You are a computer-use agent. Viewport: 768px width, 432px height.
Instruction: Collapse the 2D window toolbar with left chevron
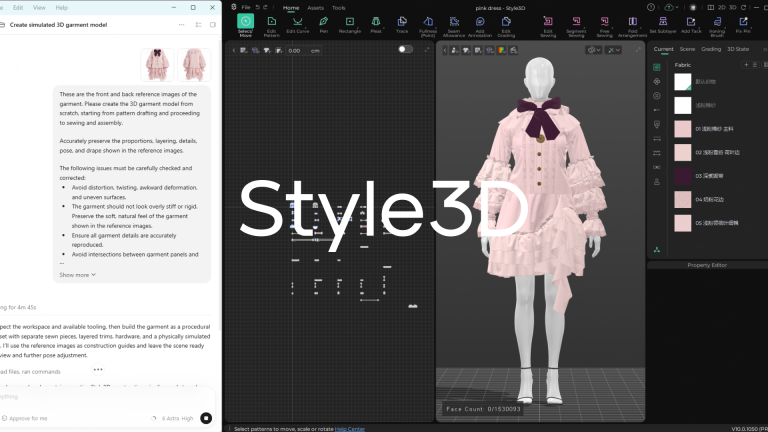coord(234,50)
